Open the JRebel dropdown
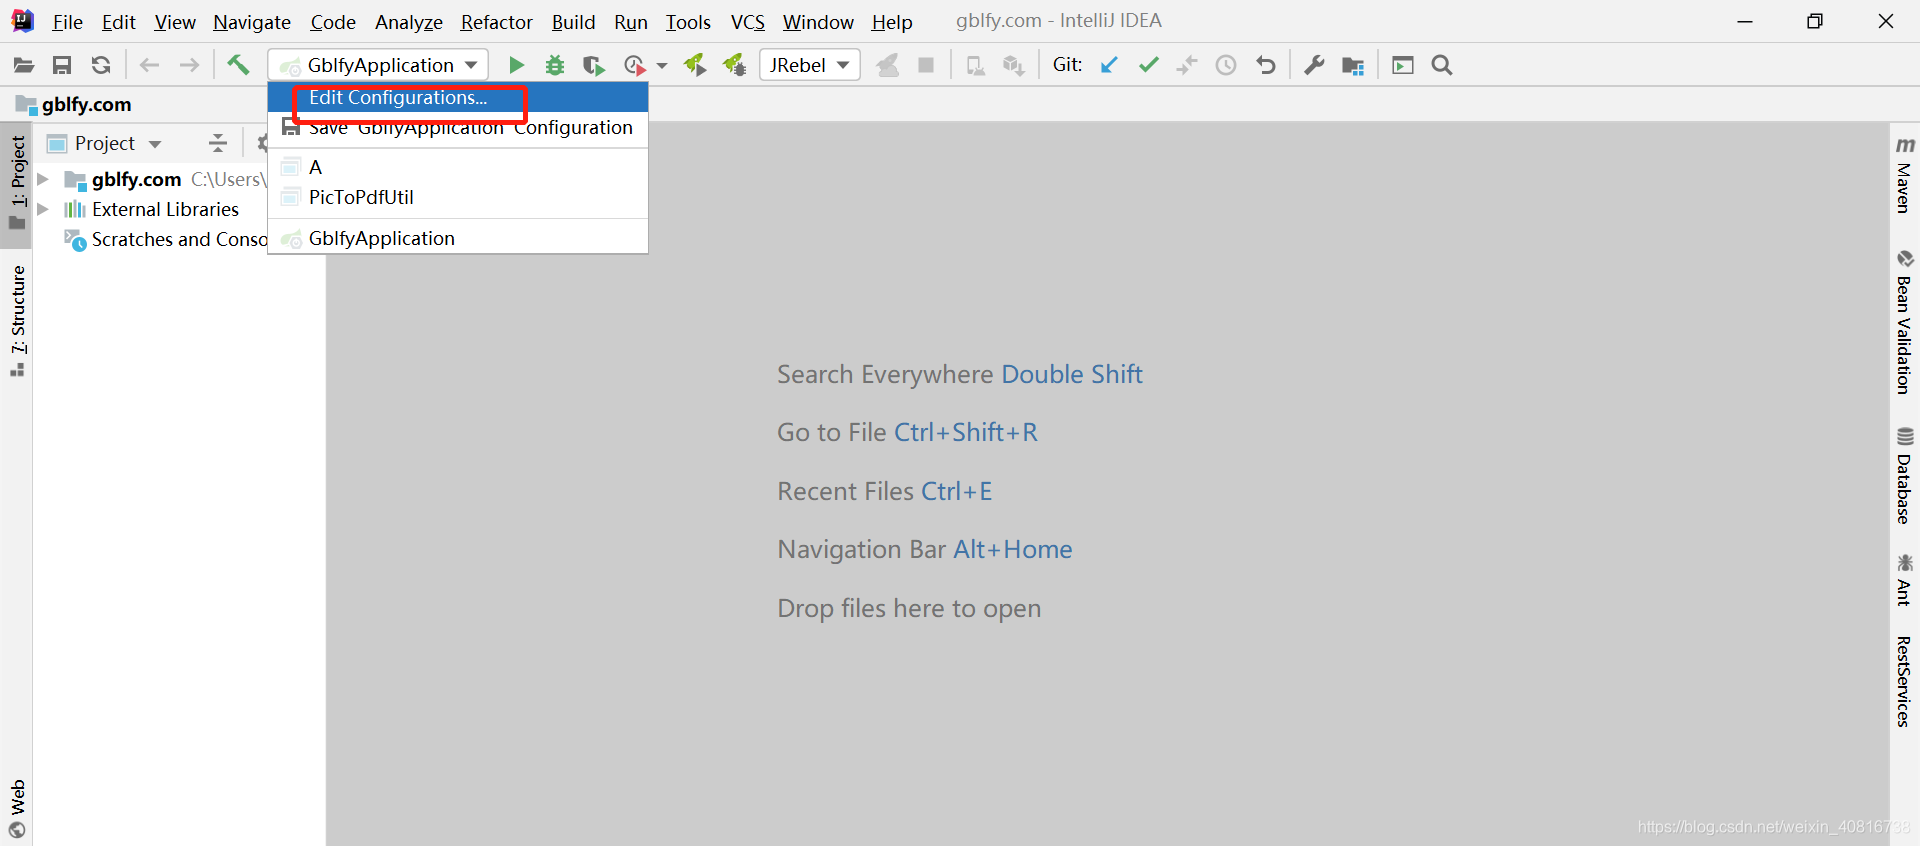This screenshot has height=846, width=1920. 810,65
